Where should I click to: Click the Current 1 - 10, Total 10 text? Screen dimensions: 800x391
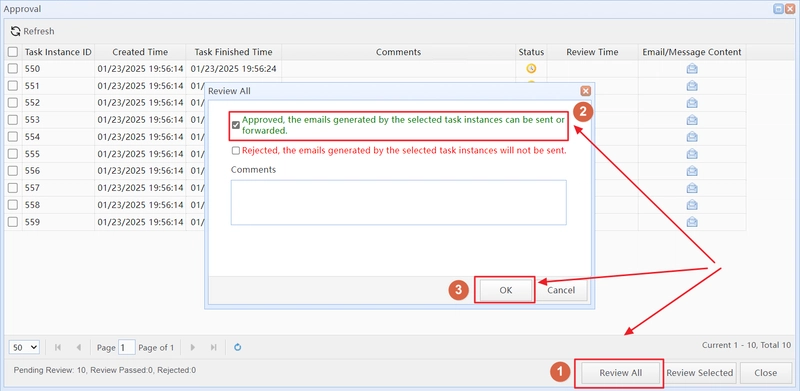(746, 345)
